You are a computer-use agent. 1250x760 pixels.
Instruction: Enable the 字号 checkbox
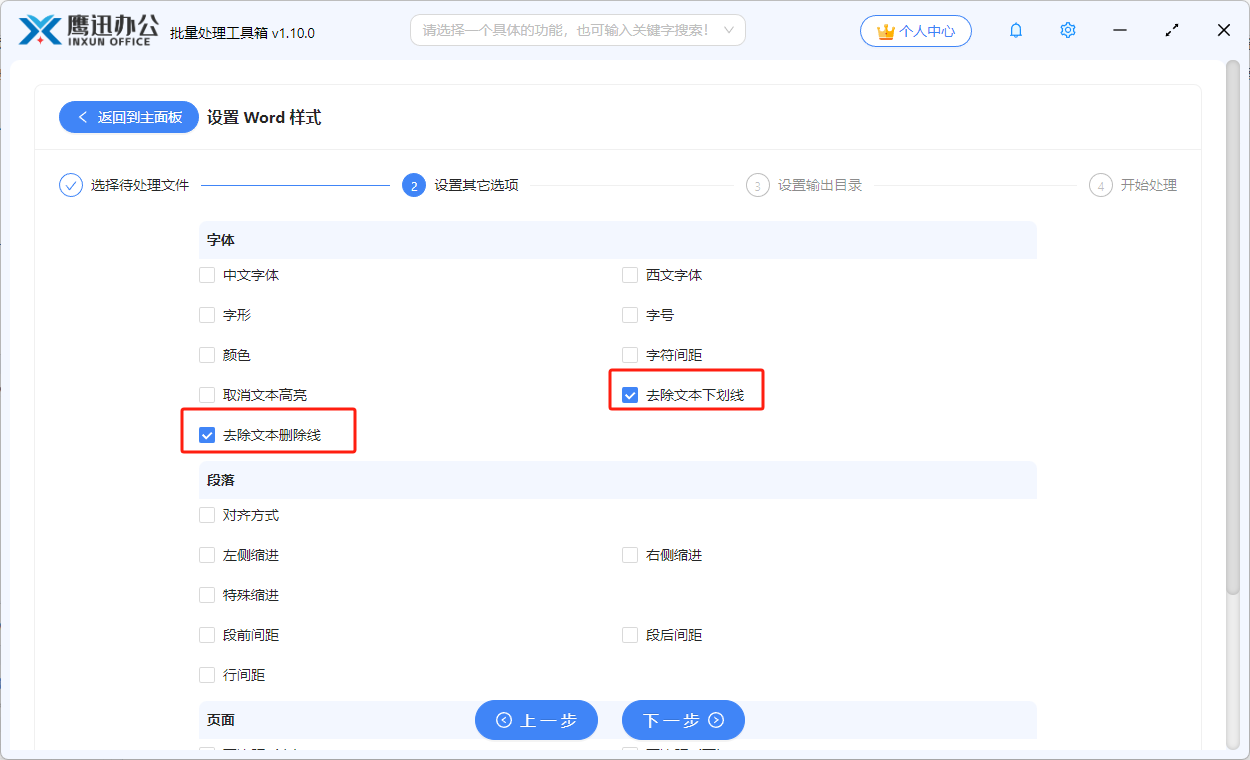[630, 315]
